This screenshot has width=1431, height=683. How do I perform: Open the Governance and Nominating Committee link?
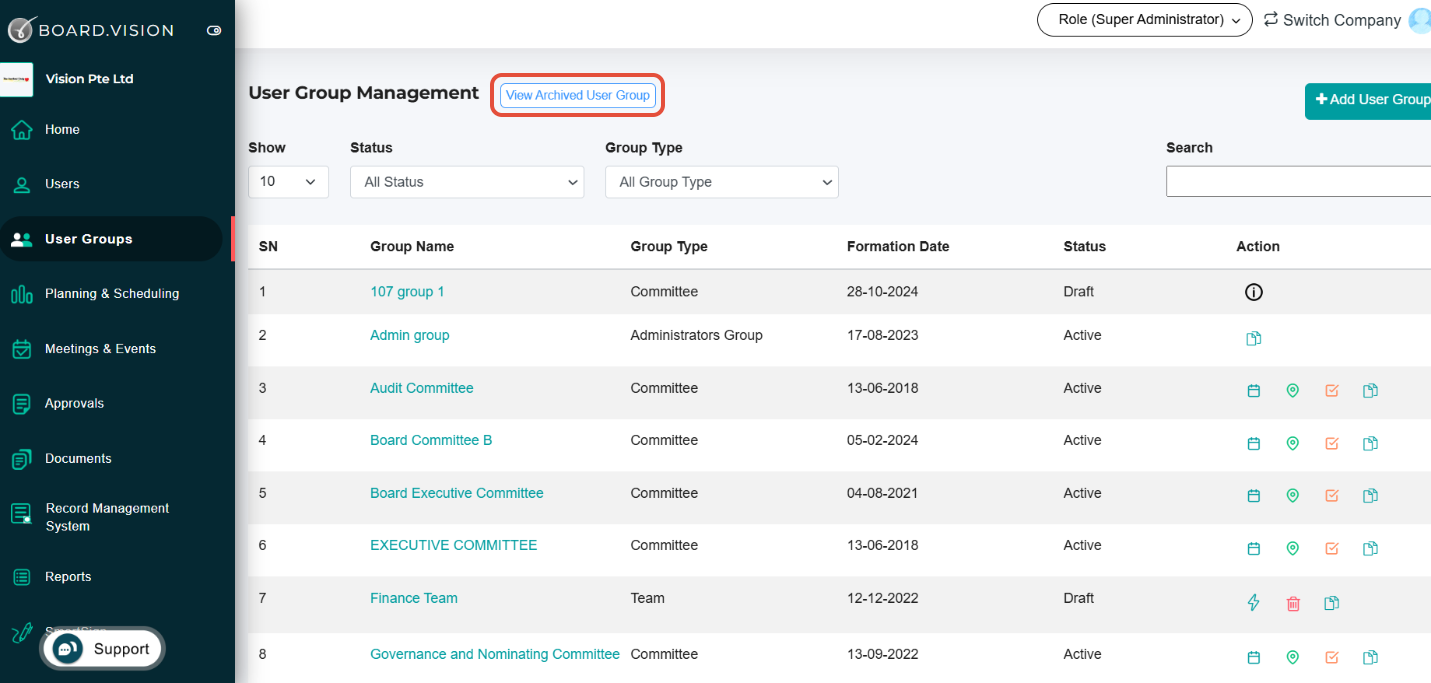pyautogui.click(x=495, y=655)
